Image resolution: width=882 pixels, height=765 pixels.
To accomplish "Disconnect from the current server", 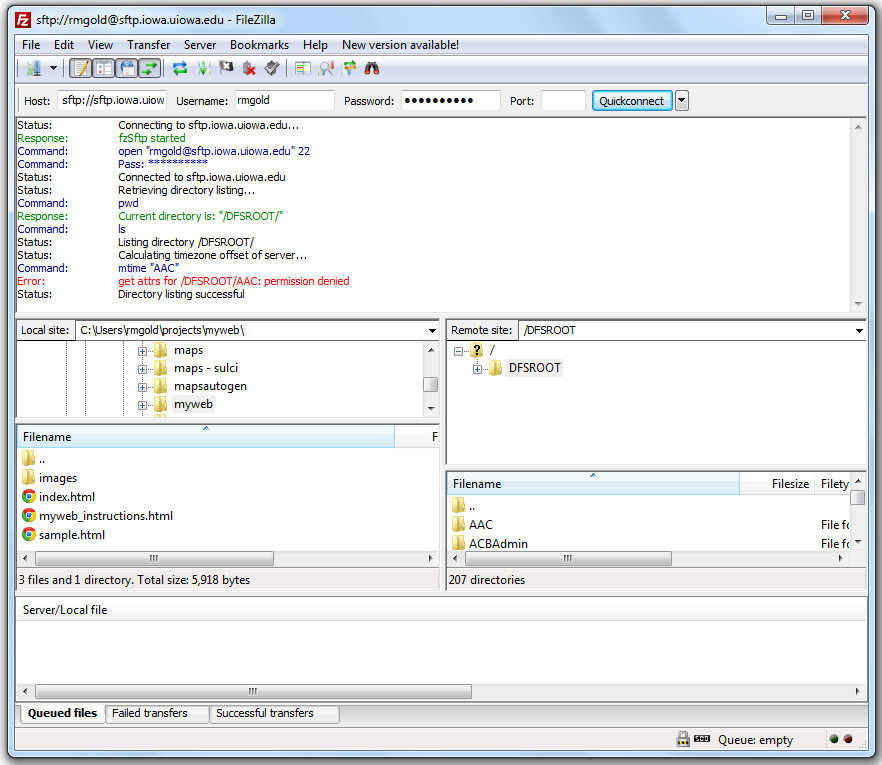I will click(x=249, y=69).
